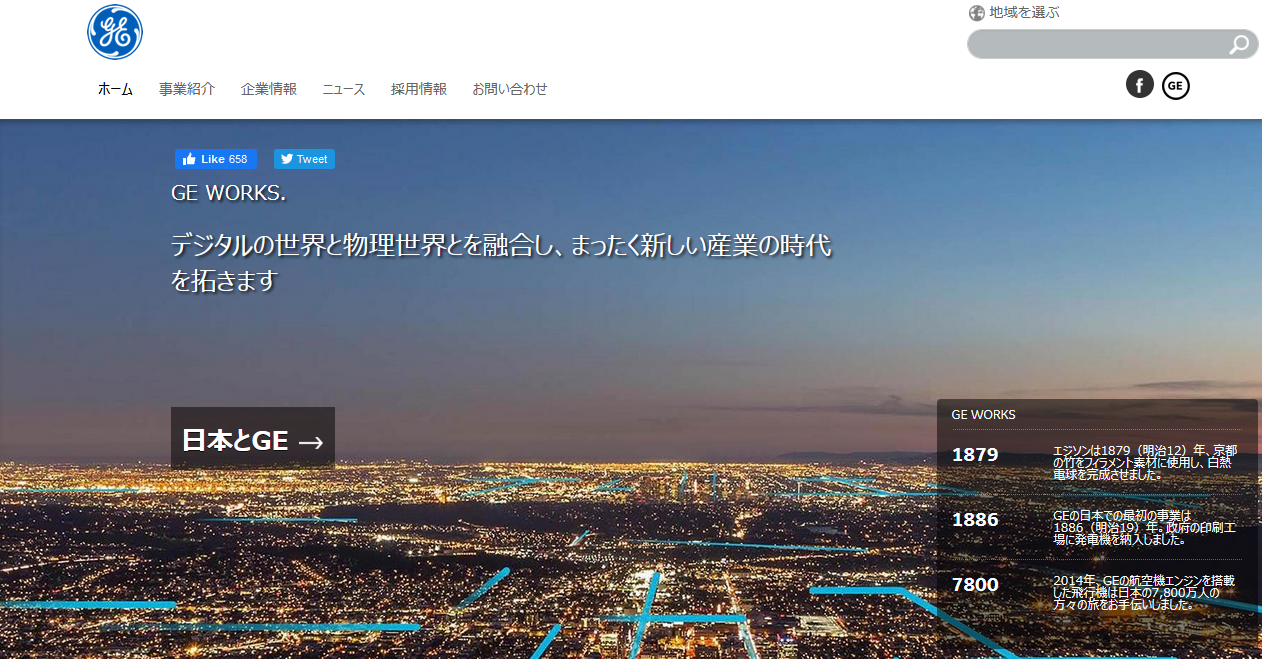Viewport: 1262px width, 659px height.
Task: Select the 1879 fact number
Action: pyautogui.click(x=975, y=455)
